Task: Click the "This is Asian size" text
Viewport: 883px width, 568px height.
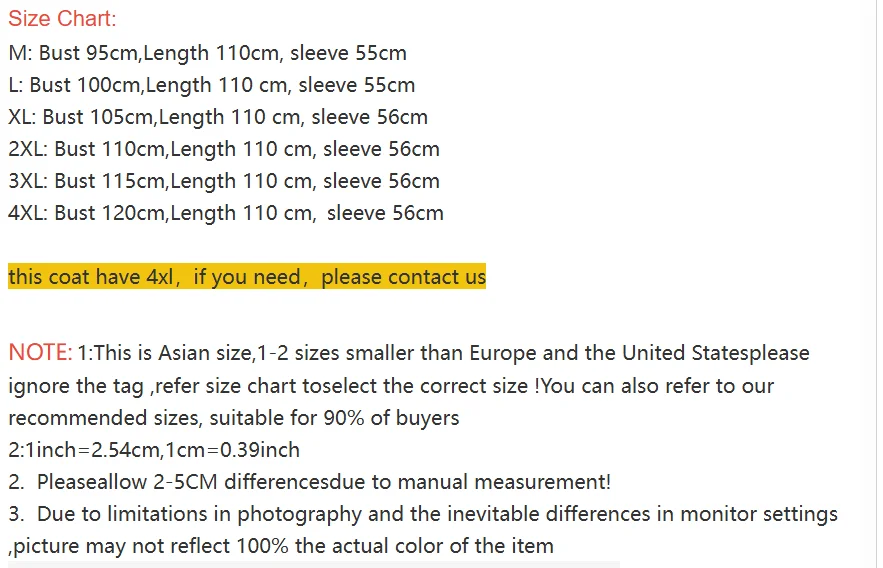Action: (x=174, y=353)
